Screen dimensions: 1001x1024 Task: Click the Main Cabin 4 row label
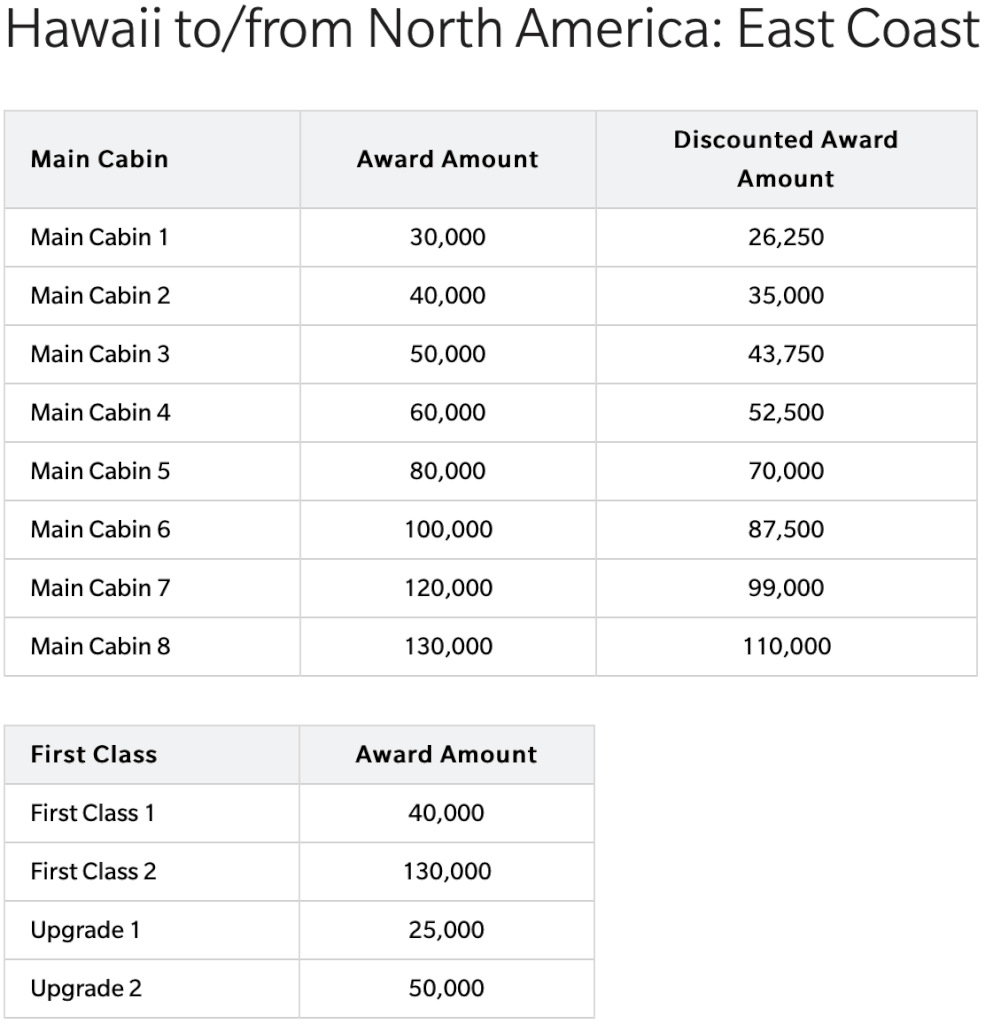pos(100,413)
